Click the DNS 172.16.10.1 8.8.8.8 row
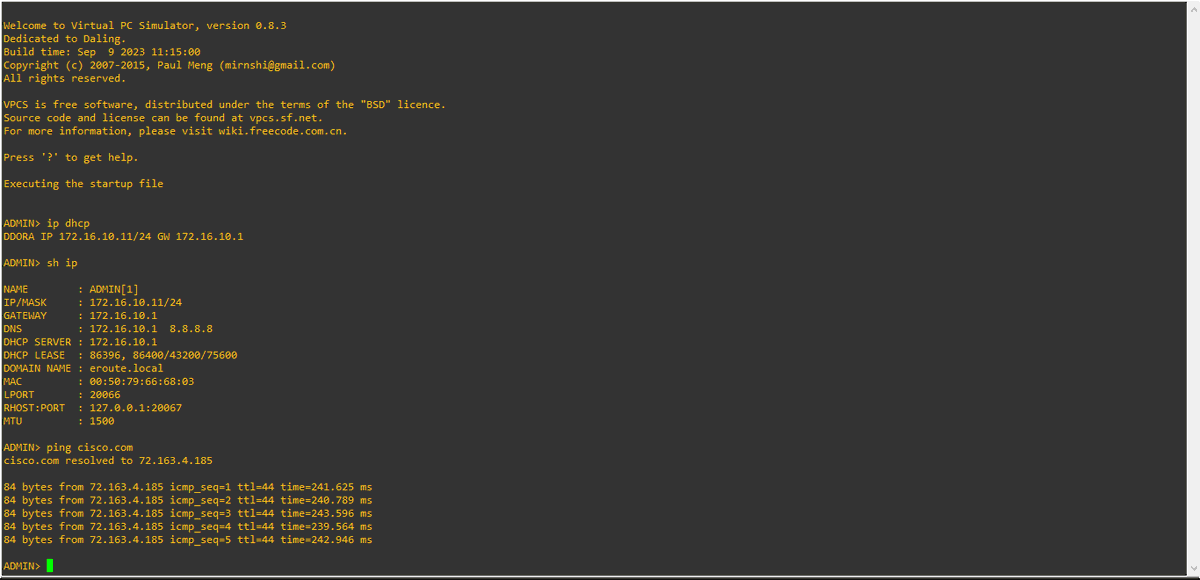 [x=108, y=328]
